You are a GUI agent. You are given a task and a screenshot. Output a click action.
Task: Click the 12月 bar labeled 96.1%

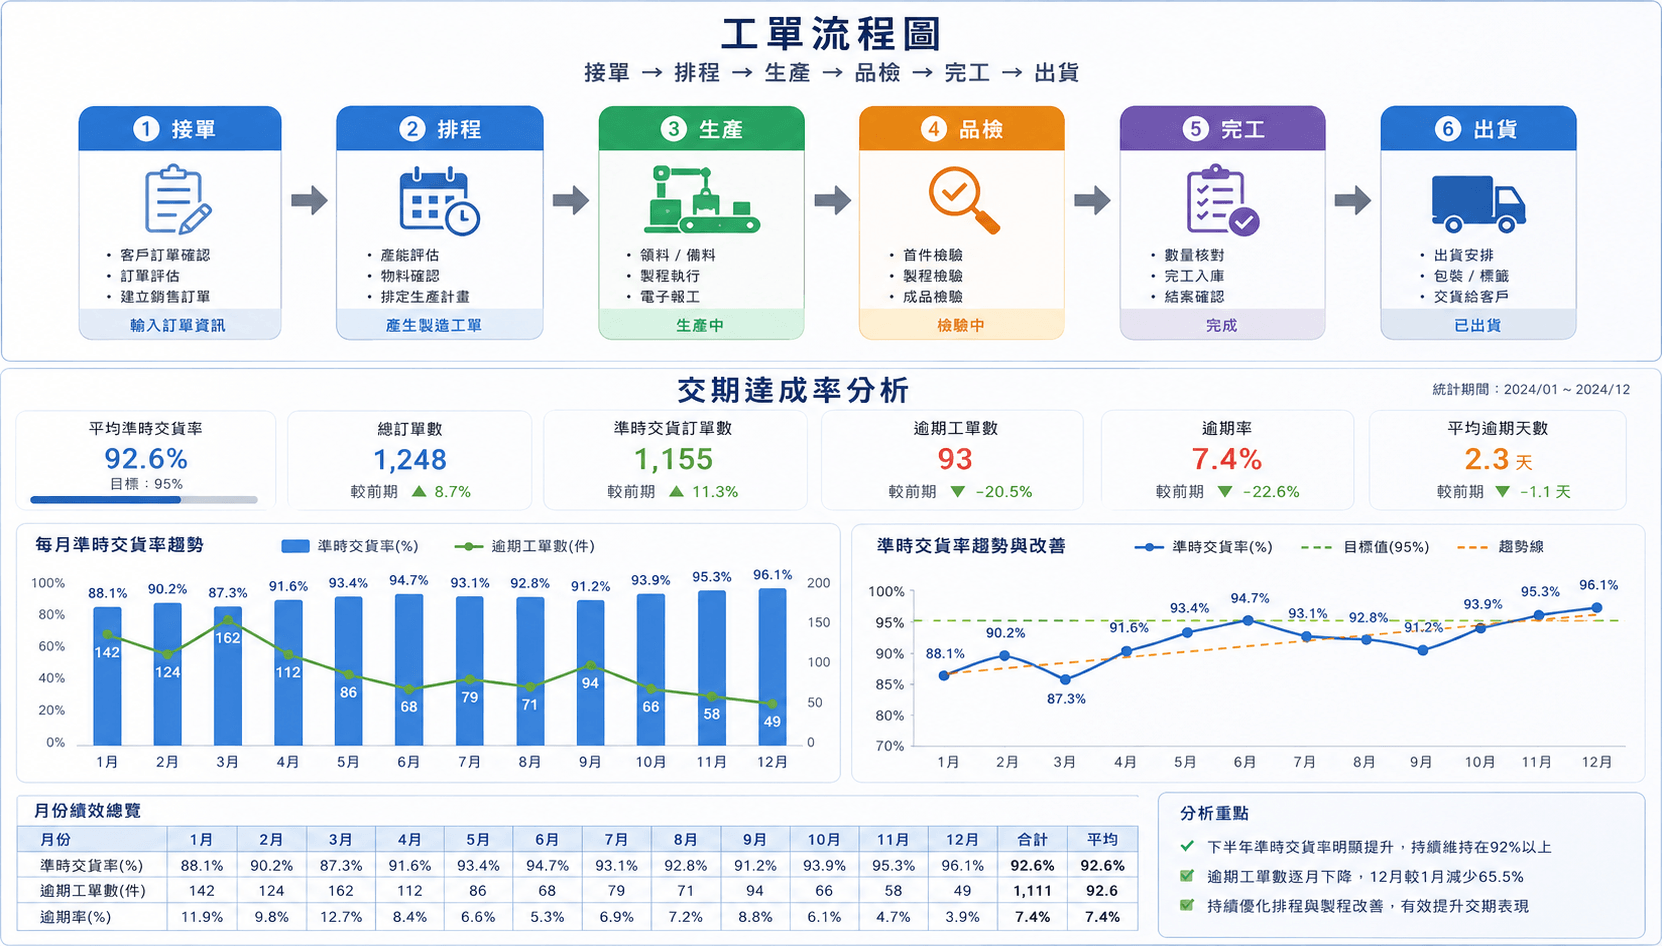coord(772,667)
